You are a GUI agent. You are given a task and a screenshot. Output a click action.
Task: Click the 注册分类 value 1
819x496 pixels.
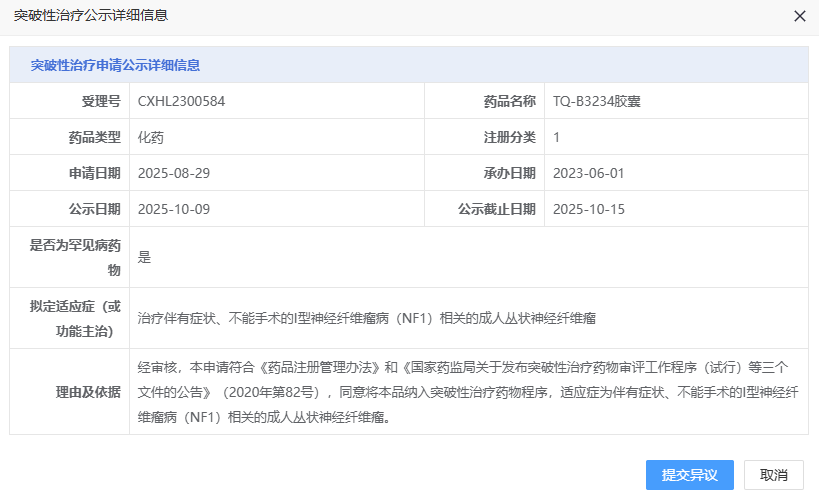coord(556,137)
